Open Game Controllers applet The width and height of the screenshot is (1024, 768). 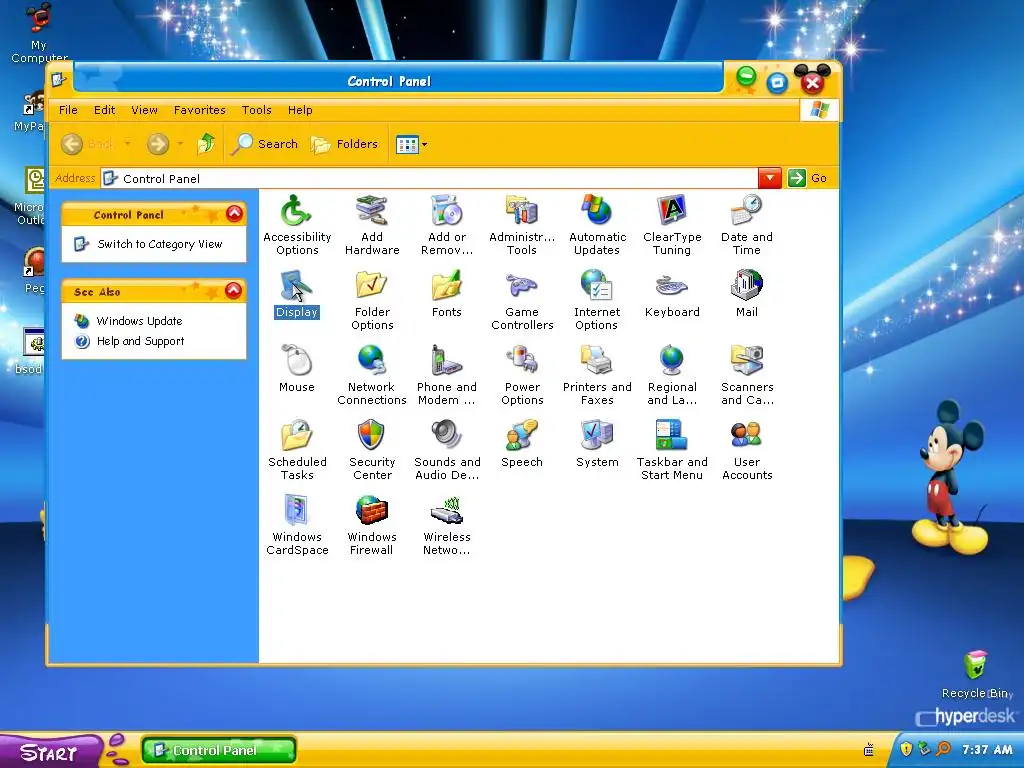pyautogui.click(x=522, y=300)
